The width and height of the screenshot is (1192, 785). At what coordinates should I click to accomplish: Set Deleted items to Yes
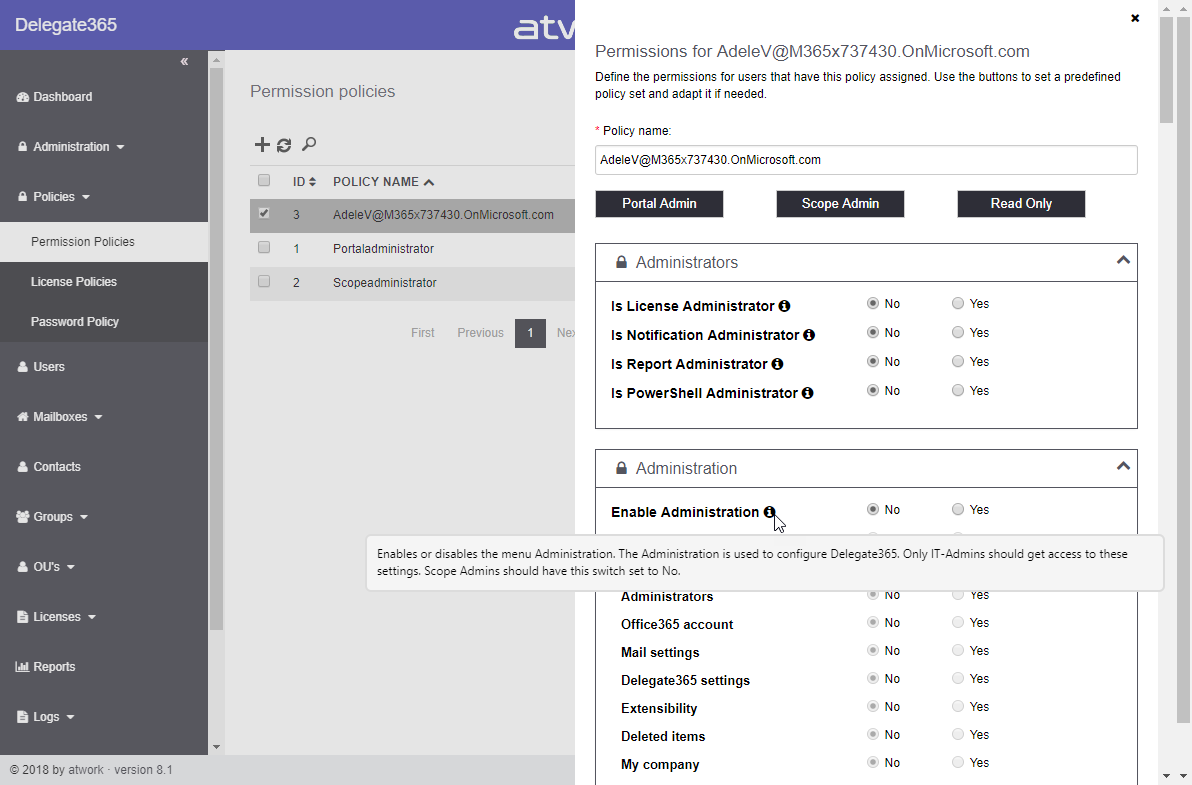[x=958, y=735]
